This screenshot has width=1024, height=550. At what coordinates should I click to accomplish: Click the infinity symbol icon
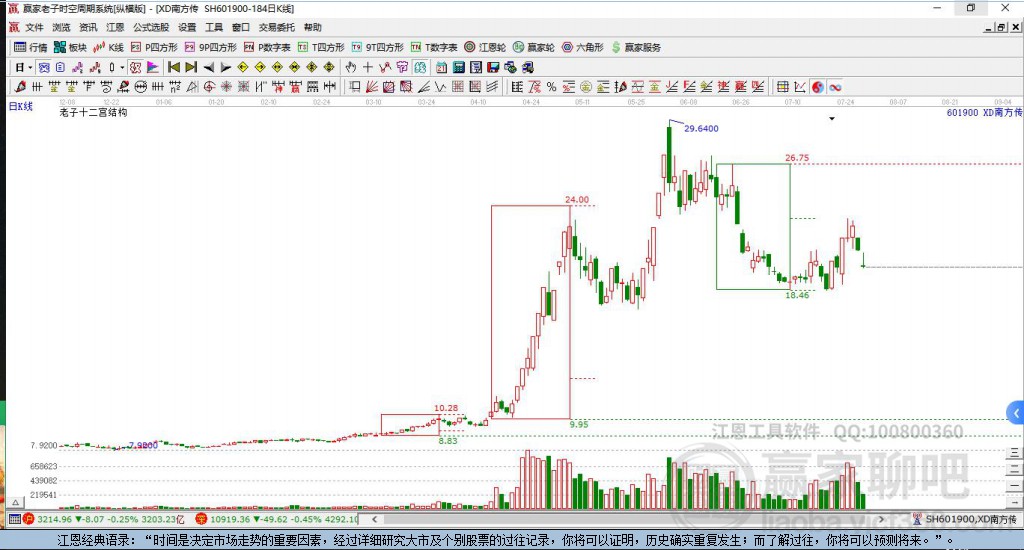click(x=835, y=87)
